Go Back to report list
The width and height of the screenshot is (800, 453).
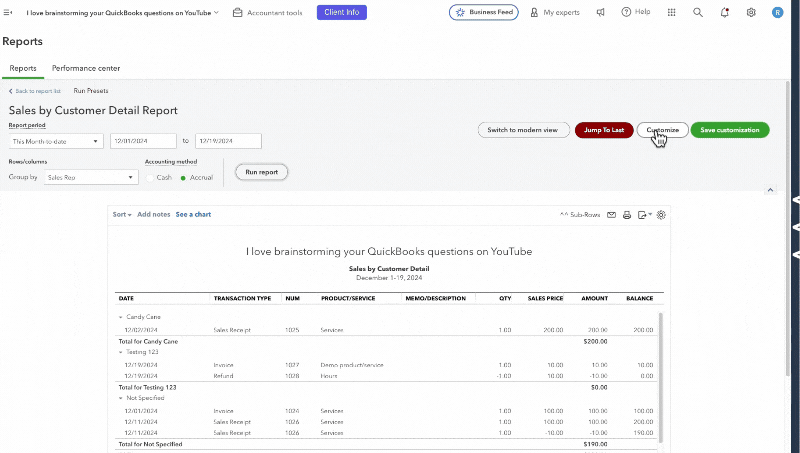coord(35,91)
